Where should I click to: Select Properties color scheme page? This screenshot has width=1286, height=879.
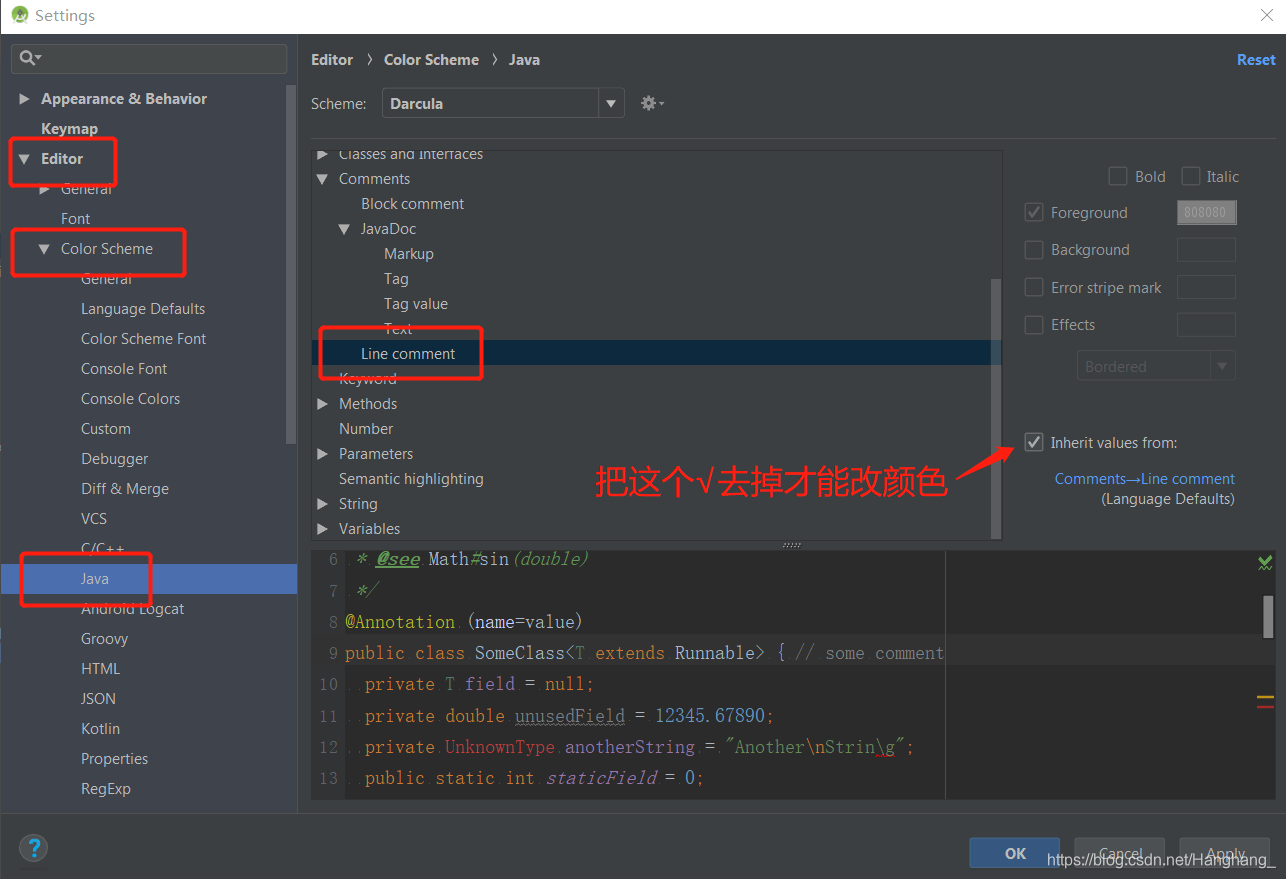(x=114, y=759)
